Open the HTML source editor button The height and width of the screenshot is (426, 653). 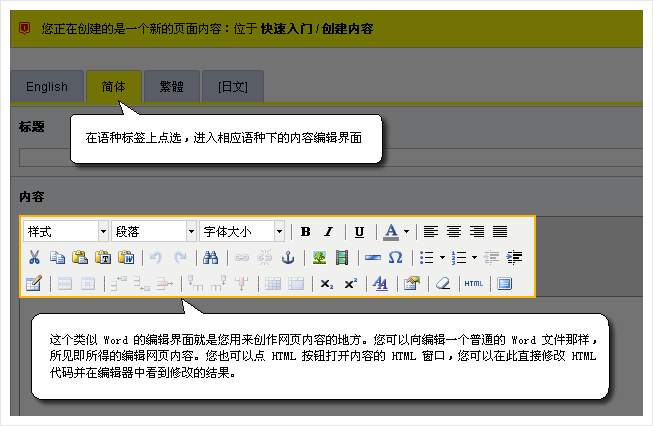(474, 284)
